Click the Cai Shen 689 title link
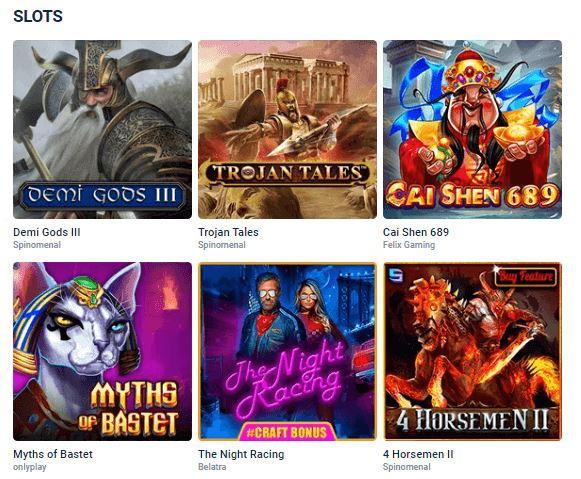 pos(416,232)
